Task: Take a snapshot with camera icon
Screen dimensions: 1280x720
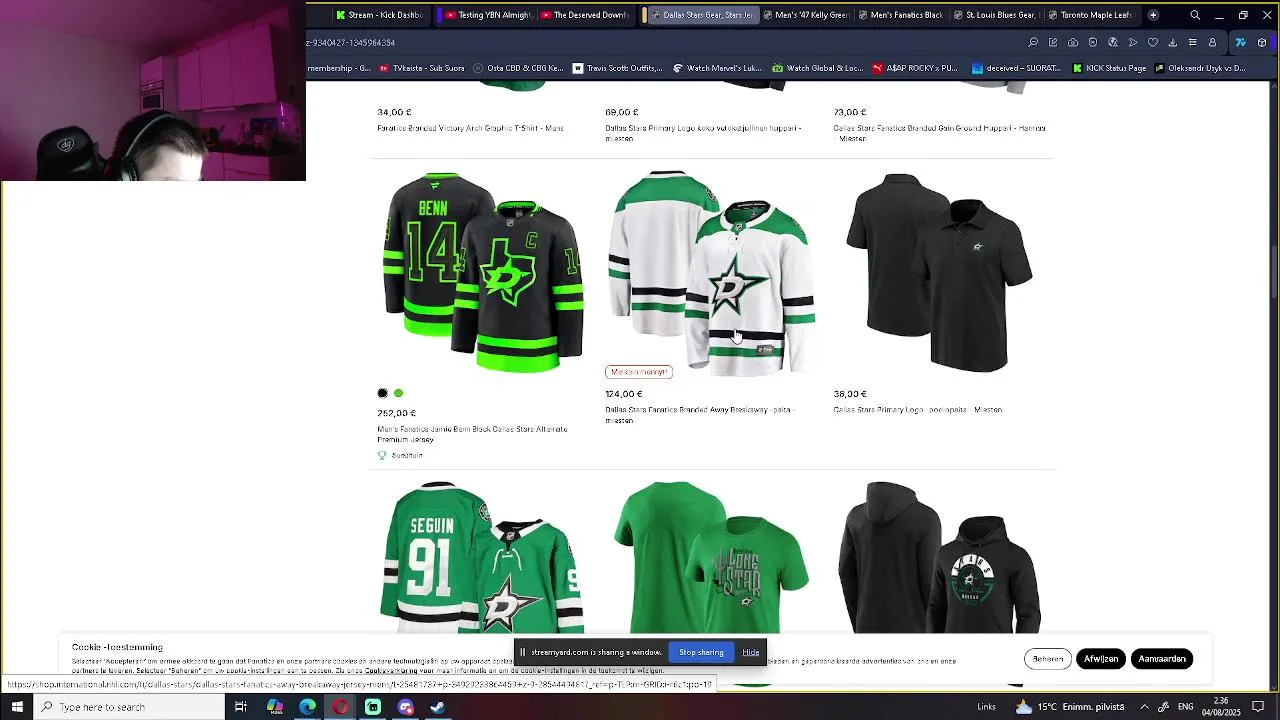Action: [1073, 42]
